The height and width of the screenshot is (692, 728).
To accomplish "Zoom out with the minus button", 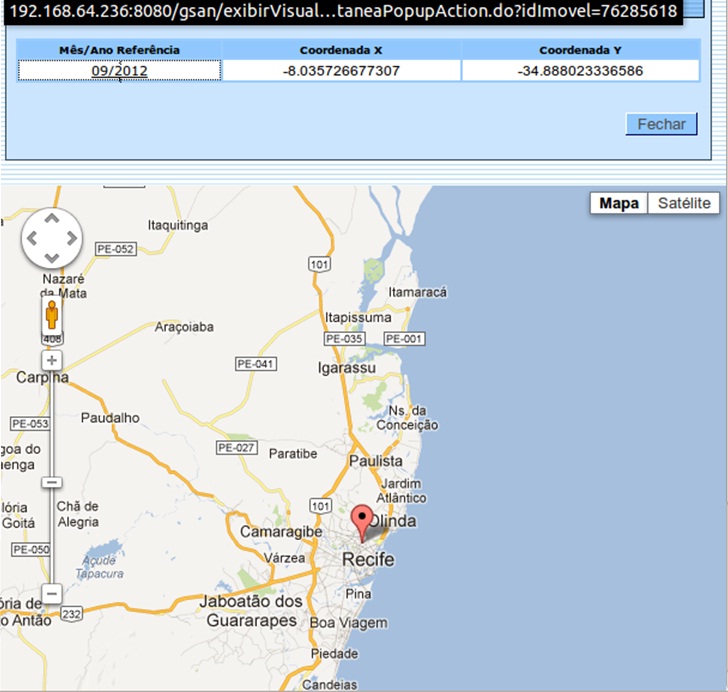I will pos(52,594).
